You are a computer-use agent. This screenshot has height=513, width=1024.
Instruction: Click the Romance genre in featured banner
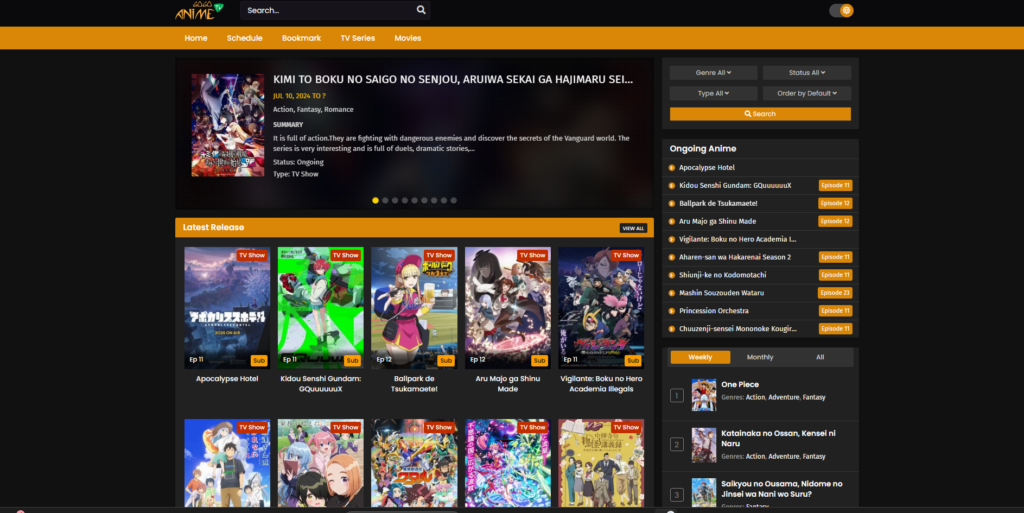[339, 110]
